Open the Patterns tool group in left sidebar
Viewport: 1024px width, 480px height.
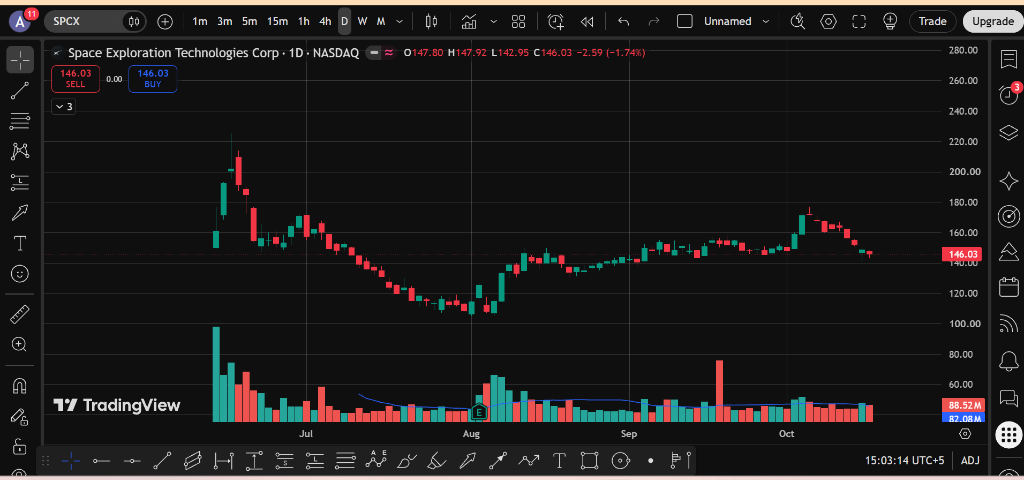(x=20, y=152)
